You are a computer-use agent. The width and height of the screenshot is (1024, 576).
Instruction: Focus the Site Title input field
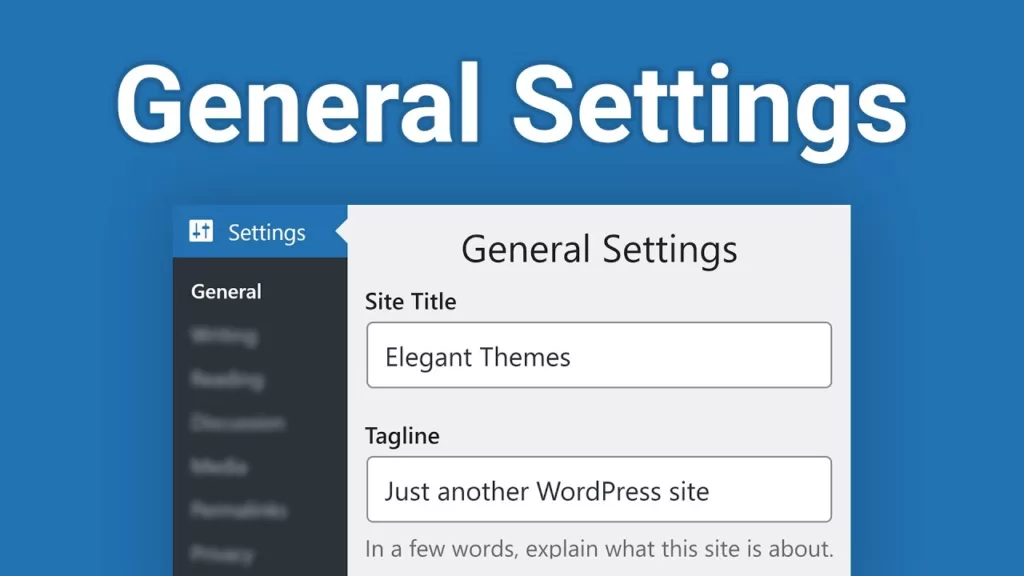tap(598, 355)
